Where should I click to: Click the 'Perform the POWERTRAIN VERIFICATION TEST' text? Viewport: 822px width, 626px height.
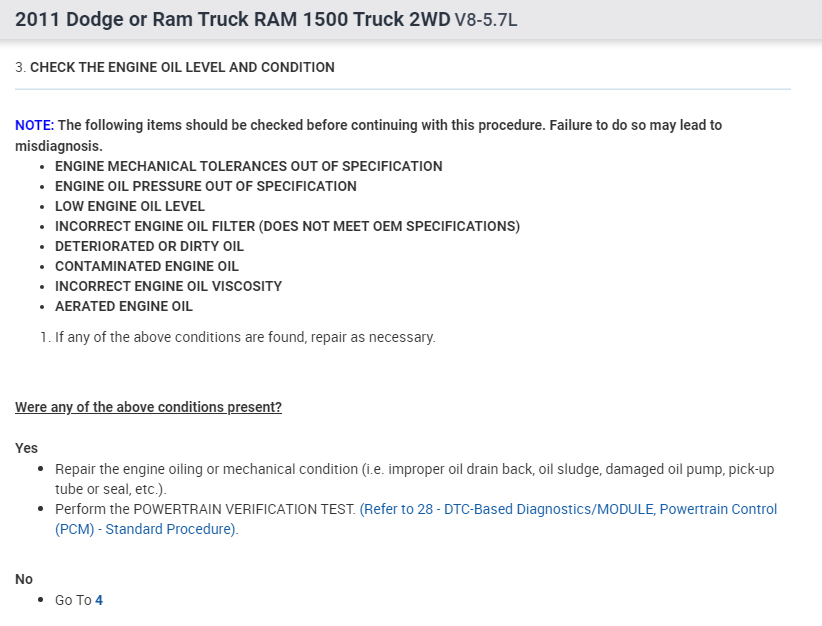(x=205, y=509)
